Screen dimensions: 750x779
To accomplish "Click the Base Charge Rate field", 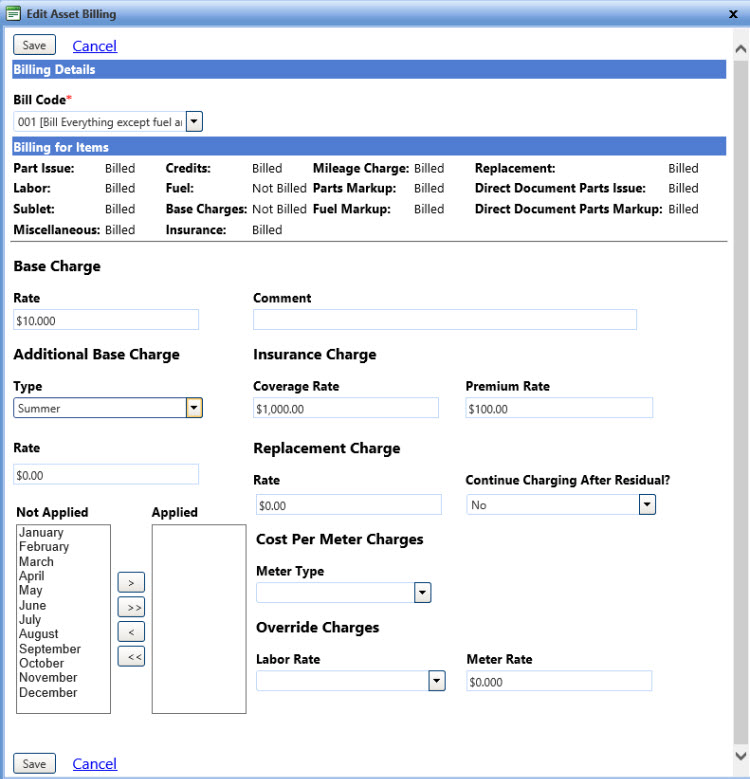I will pyautogui.click(x=106, y=320).
